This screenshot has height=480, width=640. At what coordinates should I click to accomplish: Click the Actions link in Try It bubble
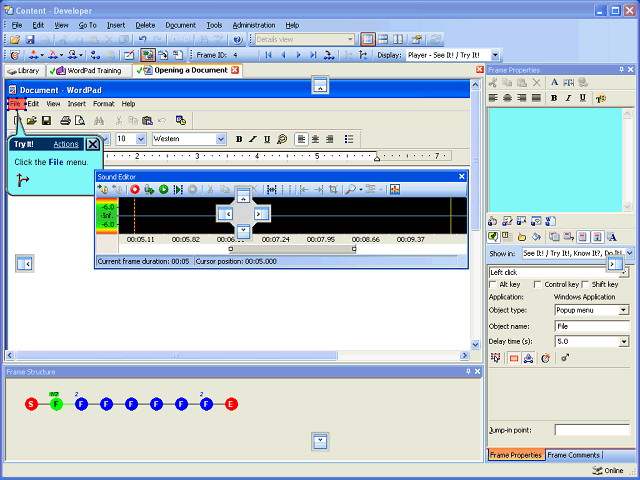click(66, 144)
